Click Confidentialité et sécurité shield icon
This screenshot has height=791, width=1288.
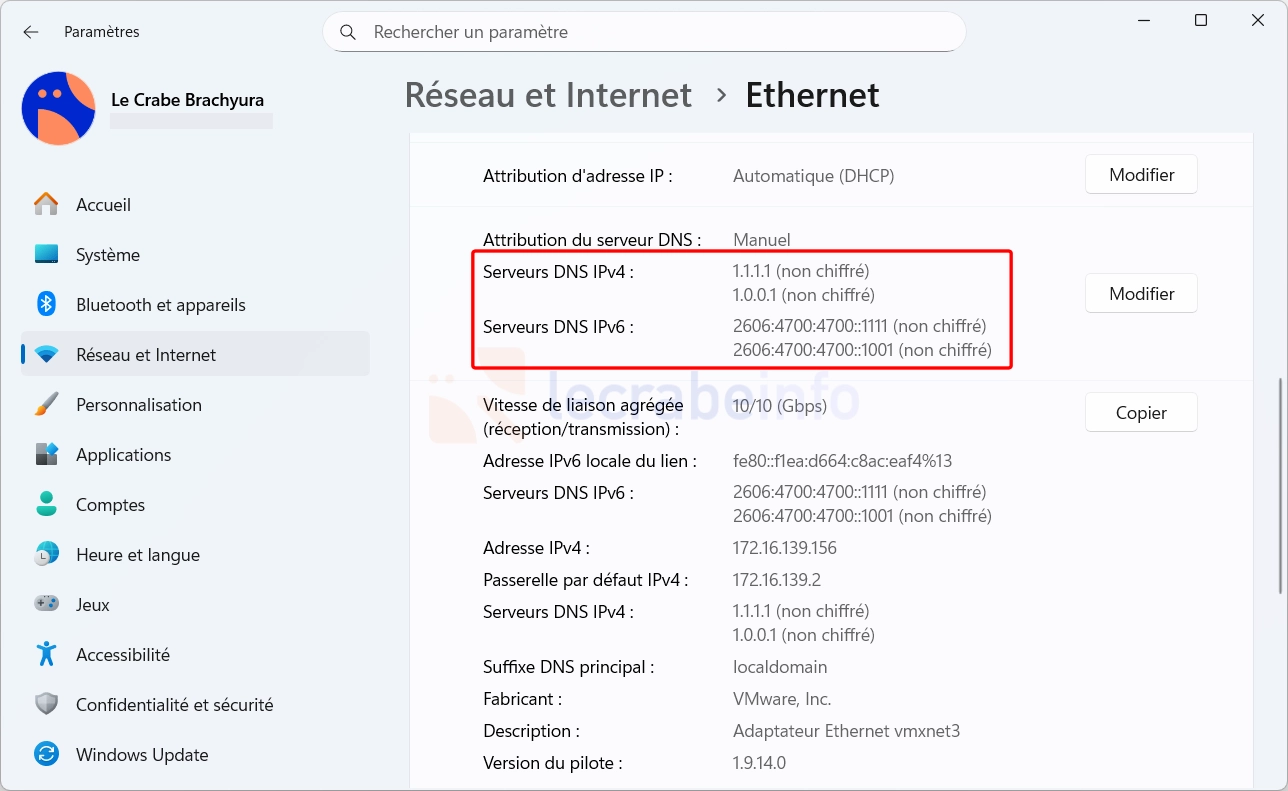tap(46, 705)
